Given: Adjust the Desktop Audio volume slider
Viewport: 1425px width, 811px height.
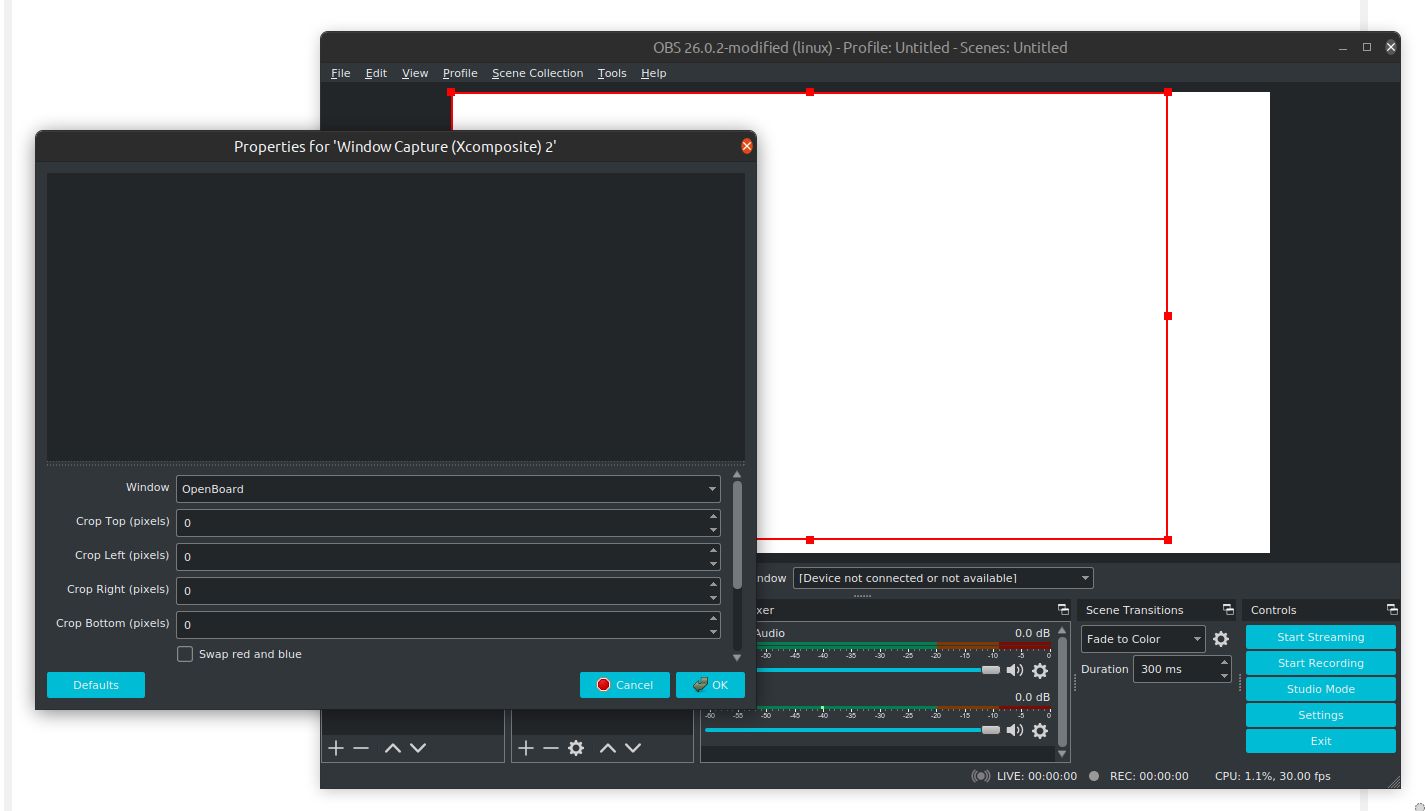Looking at the screenshot, I should [x=990, y=670].
